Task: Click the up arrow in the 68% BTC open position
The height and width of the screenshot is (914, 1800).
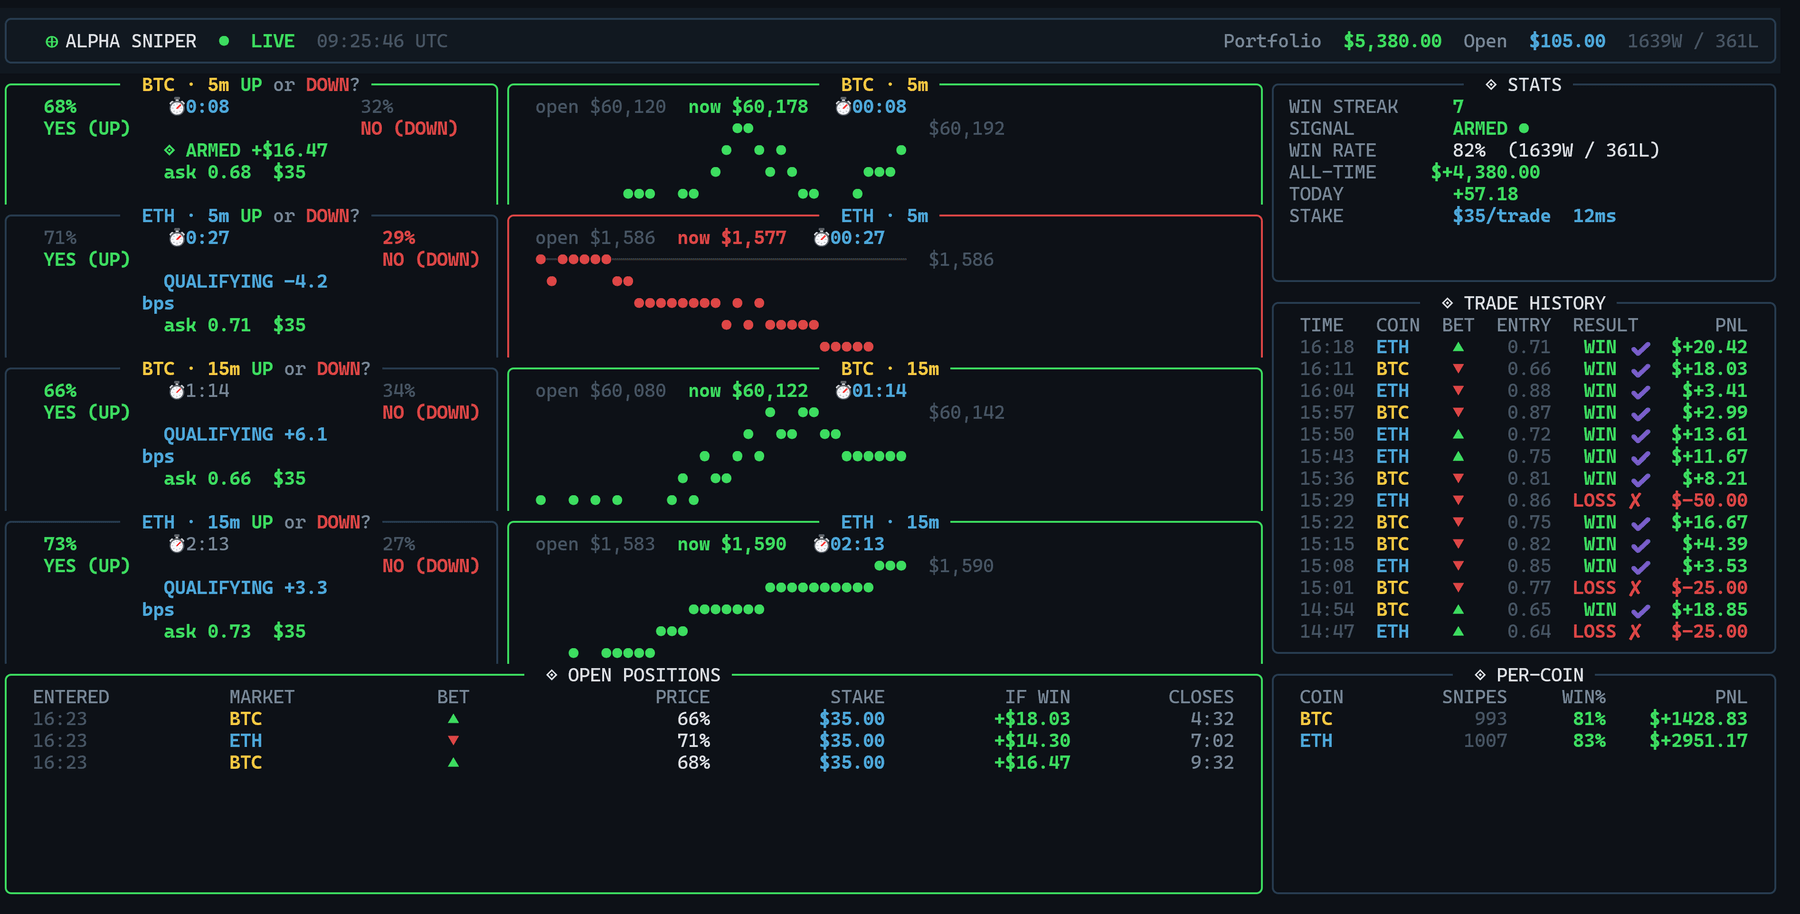Action: click(453, 762)
